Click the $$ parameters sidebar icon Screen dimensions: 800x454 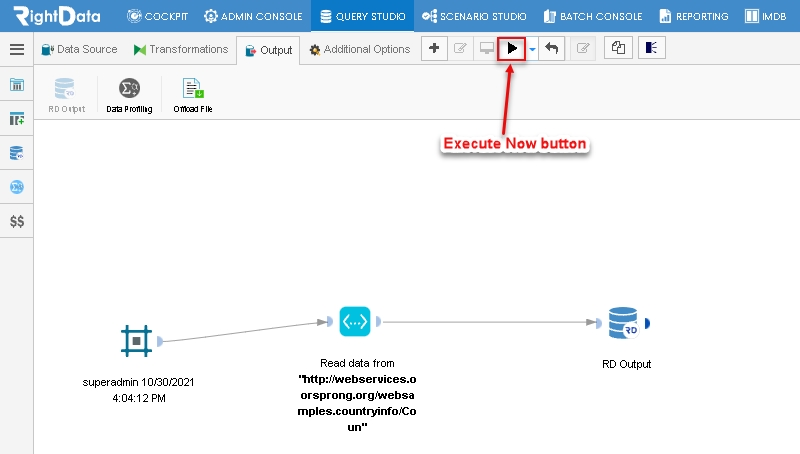[x=17, y=221]
